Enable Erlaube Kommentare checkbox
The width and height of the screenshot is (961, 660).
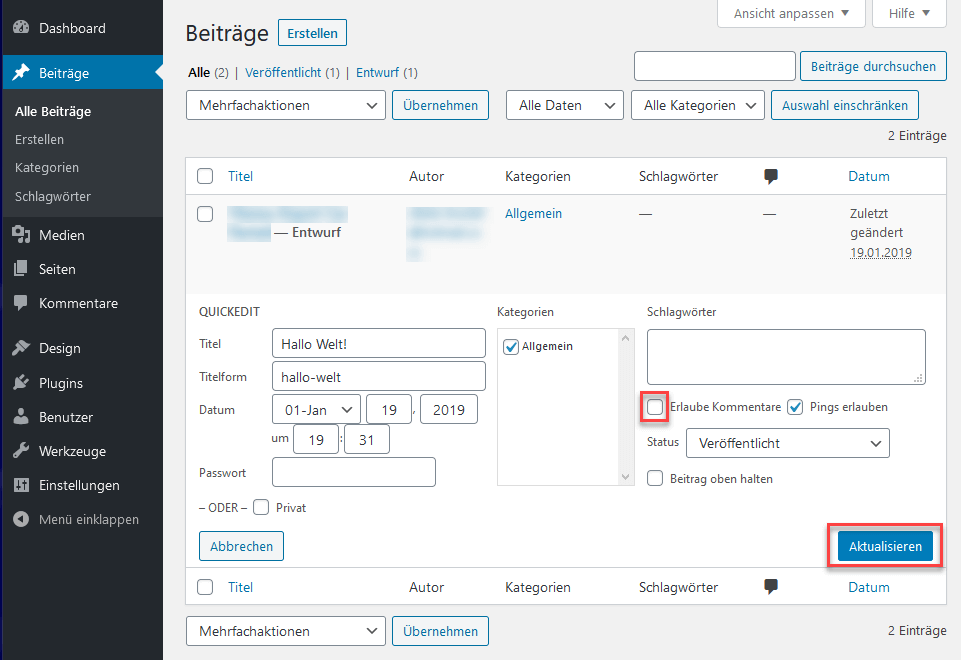655,407
